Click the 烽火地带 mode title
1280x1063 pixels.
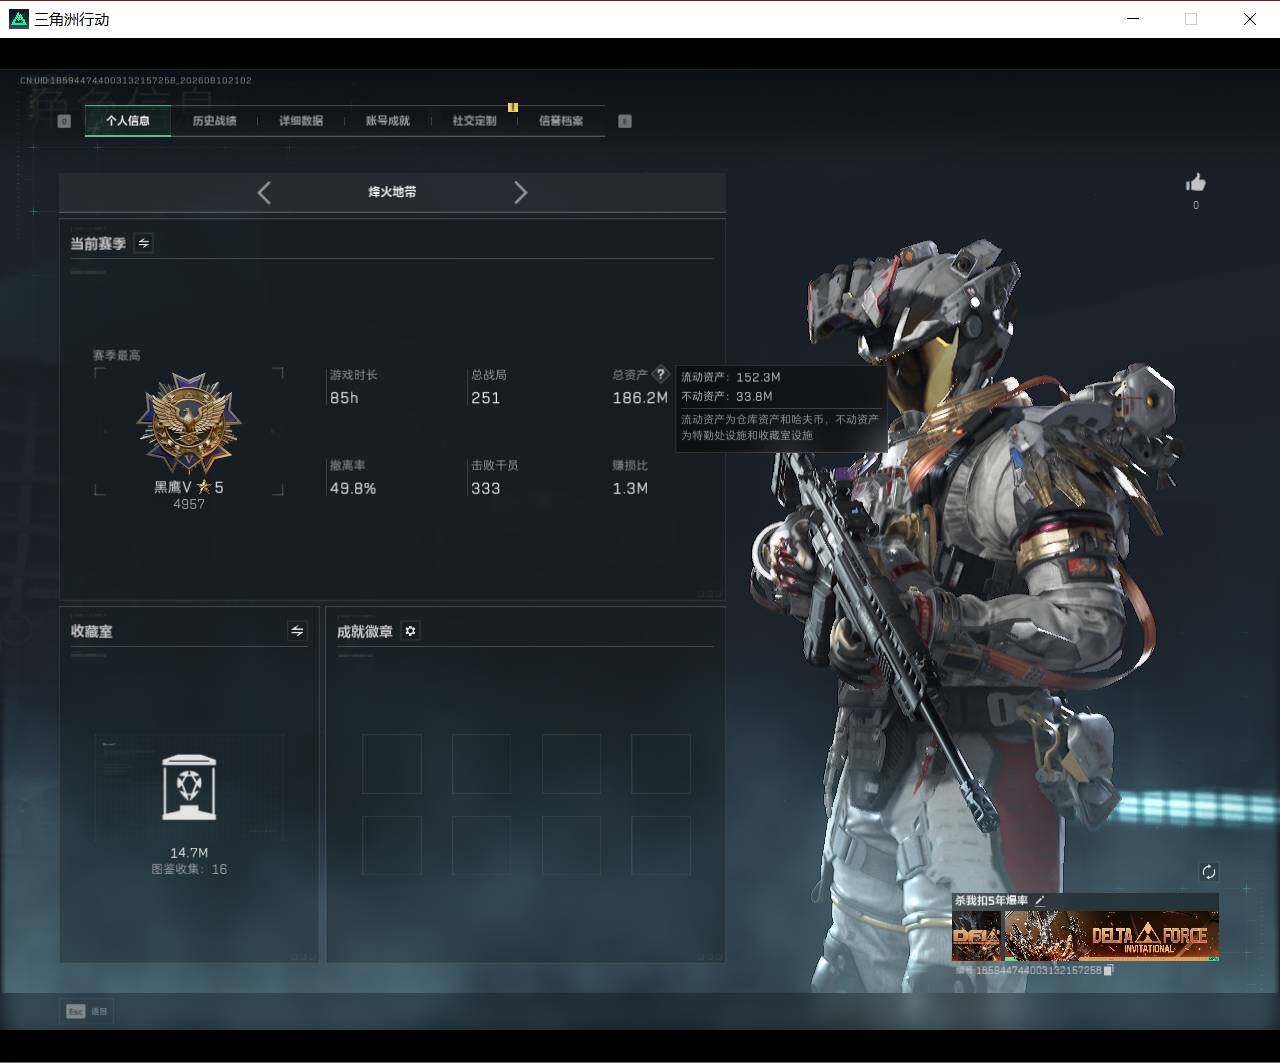[x=392, y=192]
